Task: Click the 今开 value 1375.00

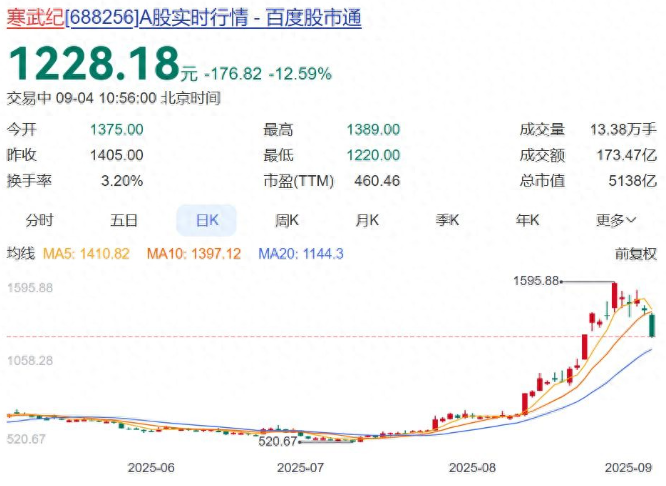Action: tap(117, 130)
